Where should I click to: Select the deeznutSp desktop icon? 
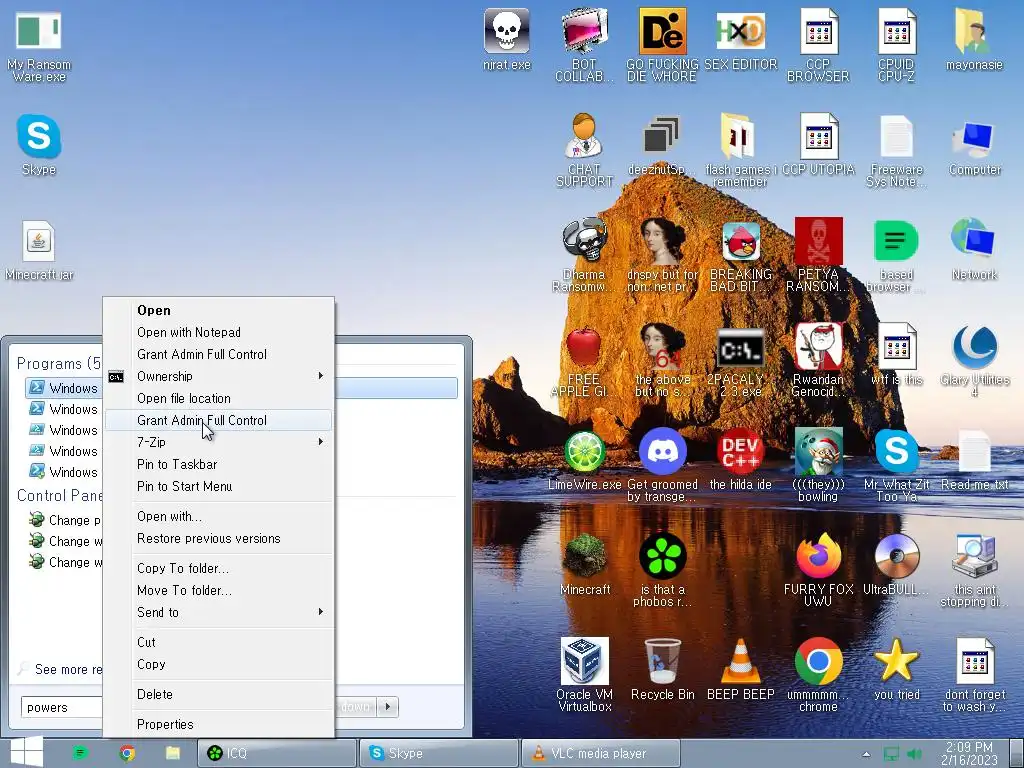click(x=662, y=136)
